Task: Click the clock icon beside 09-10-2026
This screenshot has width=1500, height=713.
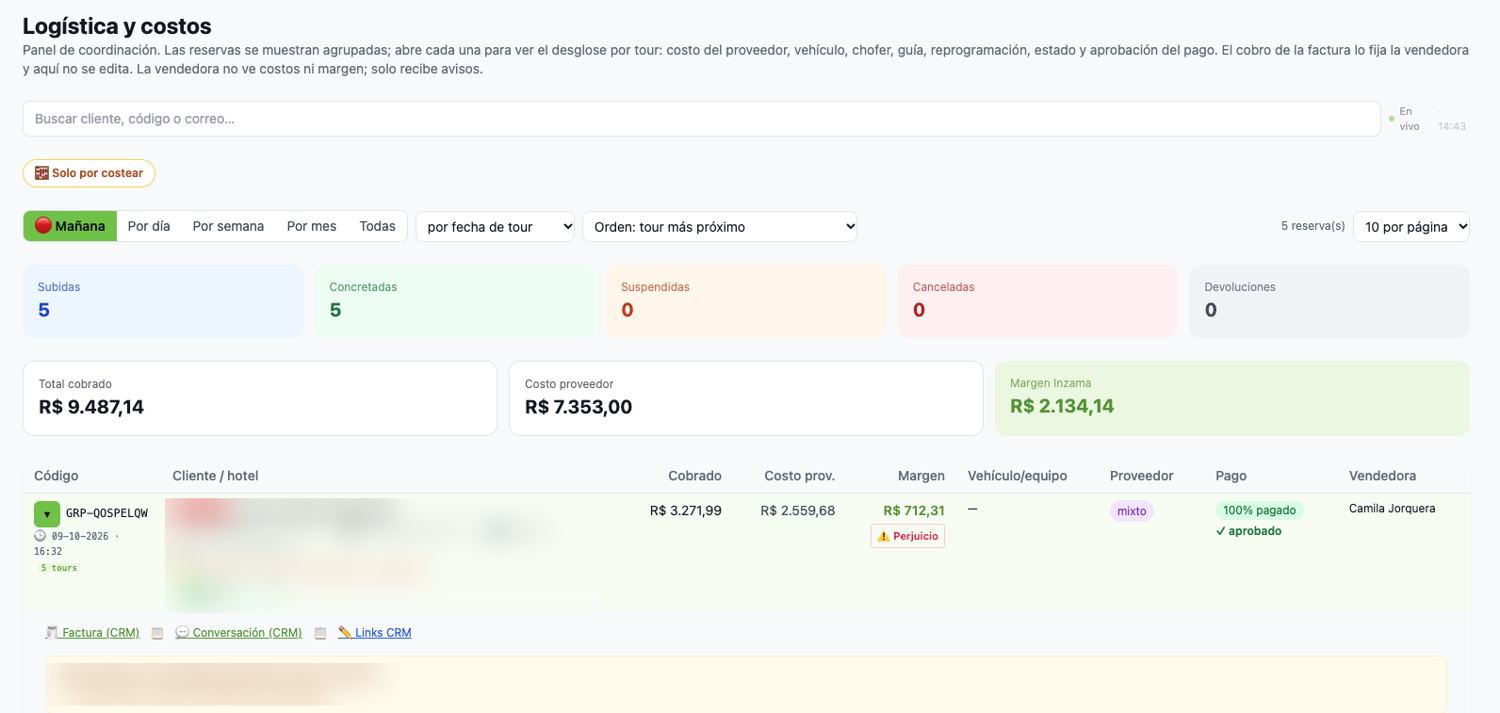Action: pos(40,535)
